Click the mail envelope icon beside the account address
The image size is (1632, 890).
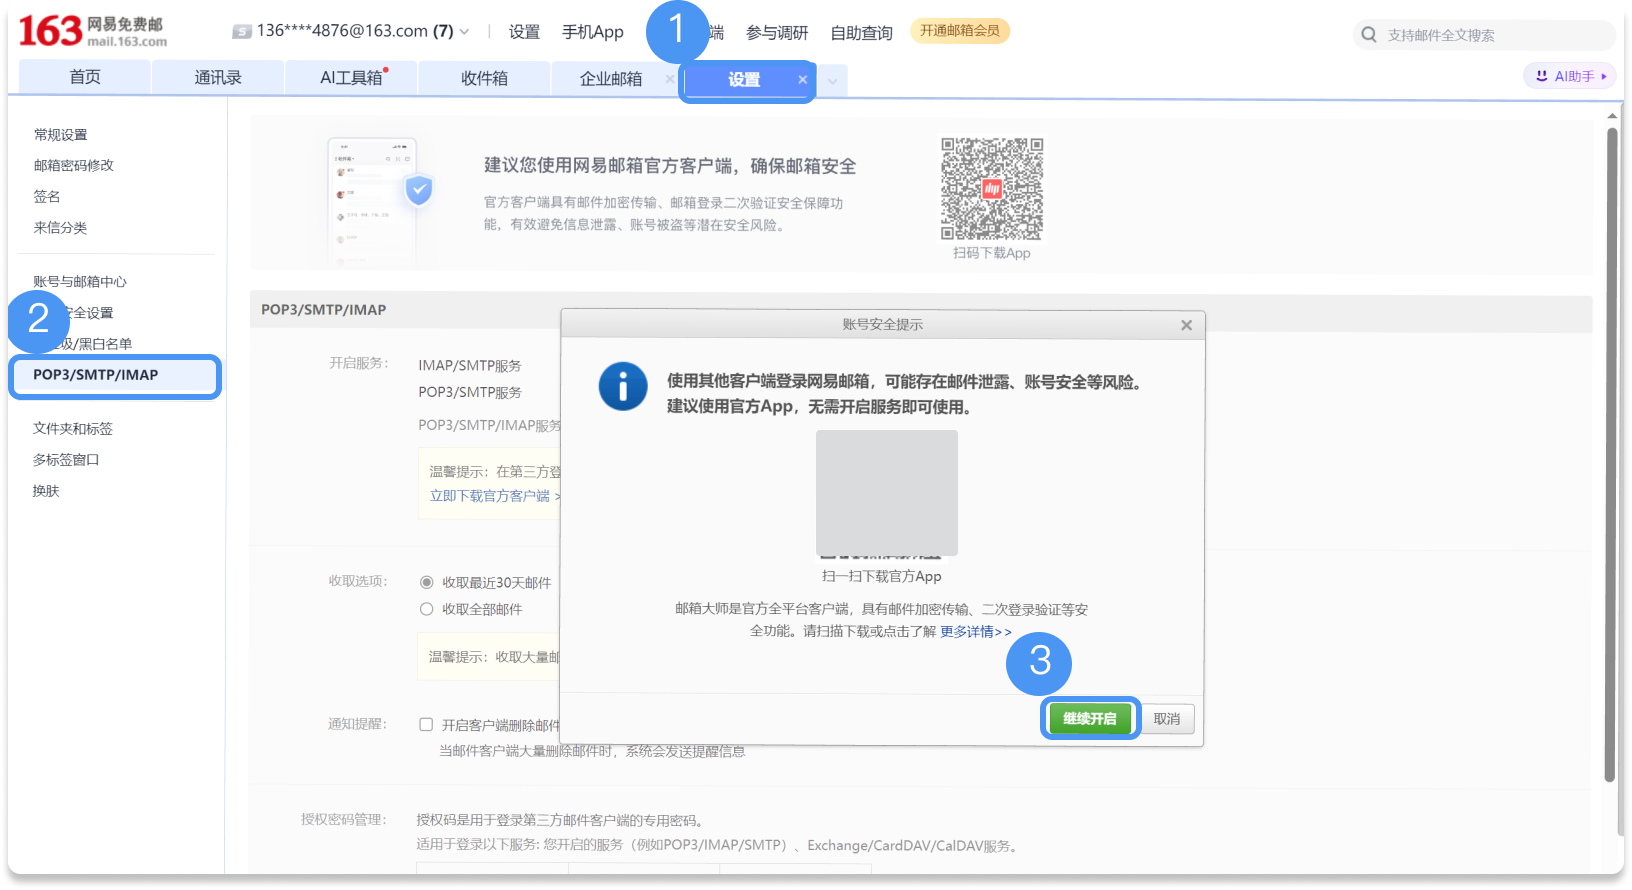point(242,32)
